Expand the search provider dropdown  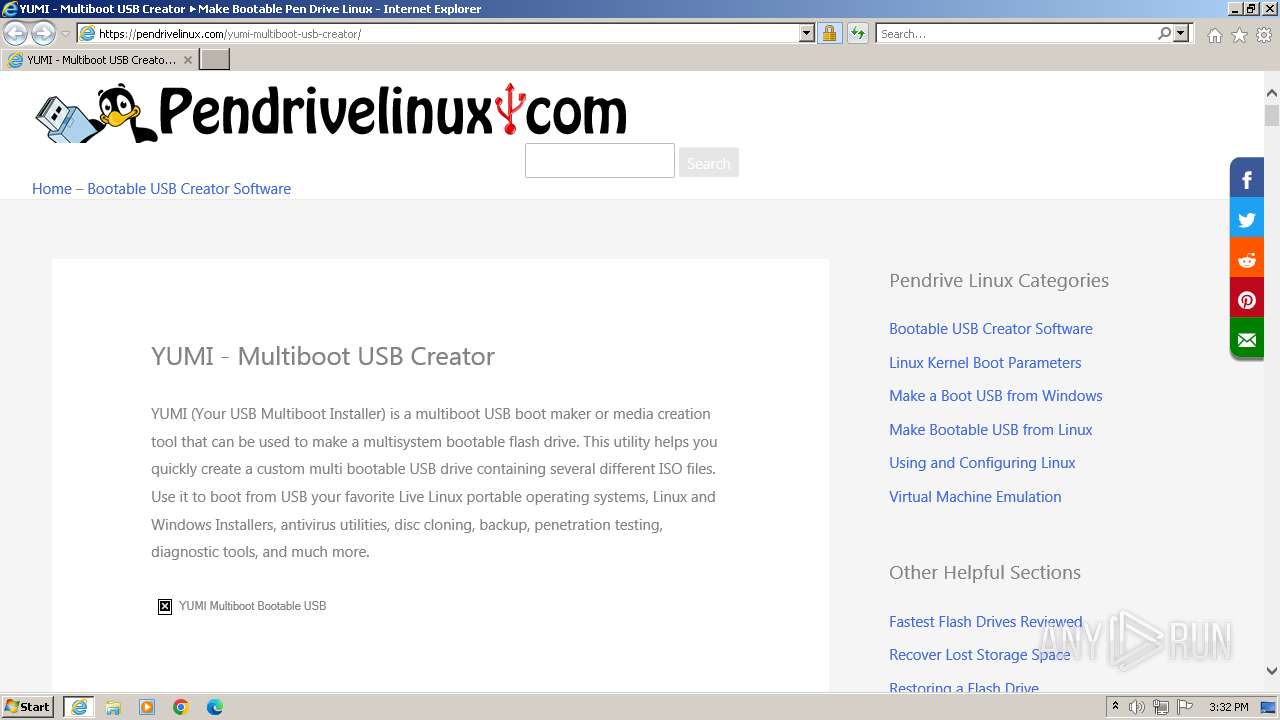point(1181,34)
